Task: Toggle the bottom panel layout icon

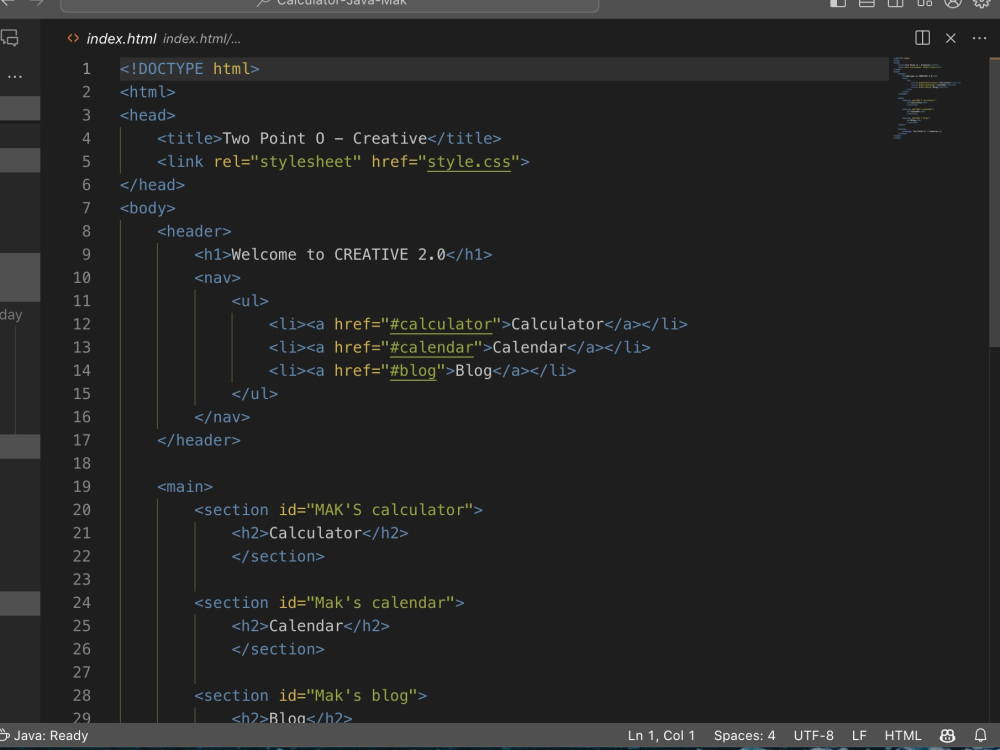Action: (867, 3)
